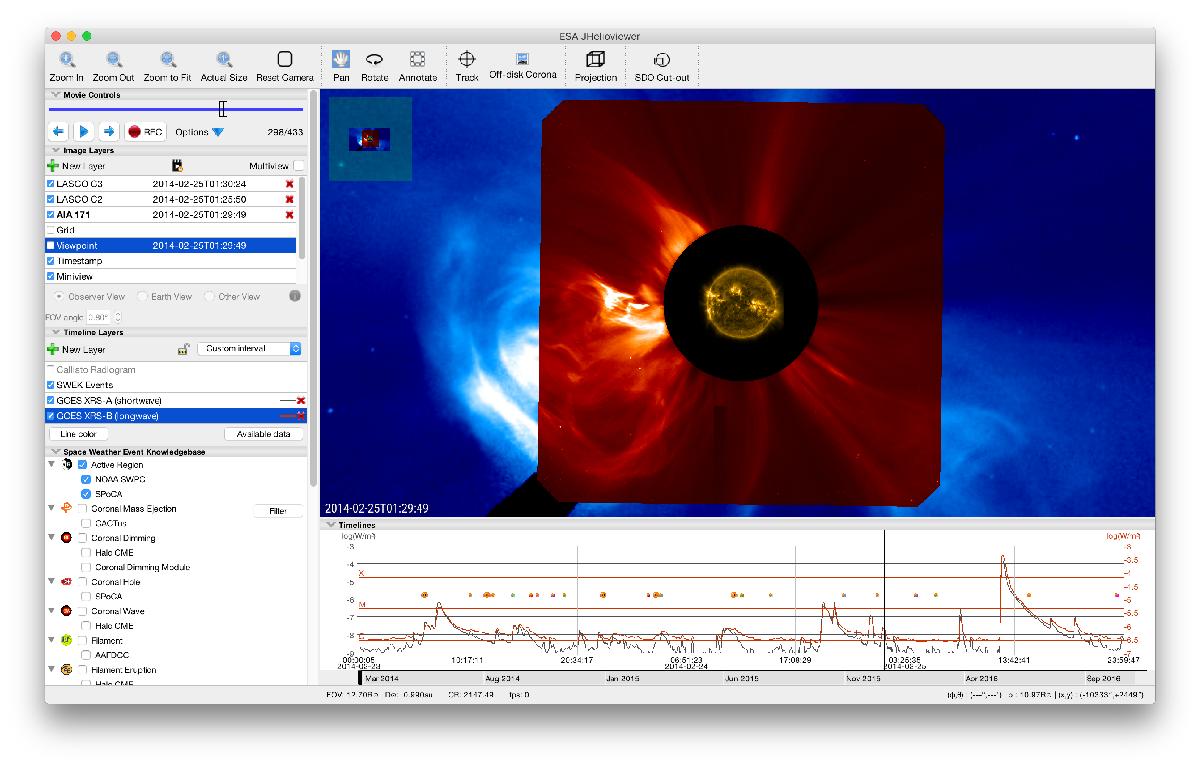Check the Coronal Mass Ejection checkbox

(x=84, y=509)
